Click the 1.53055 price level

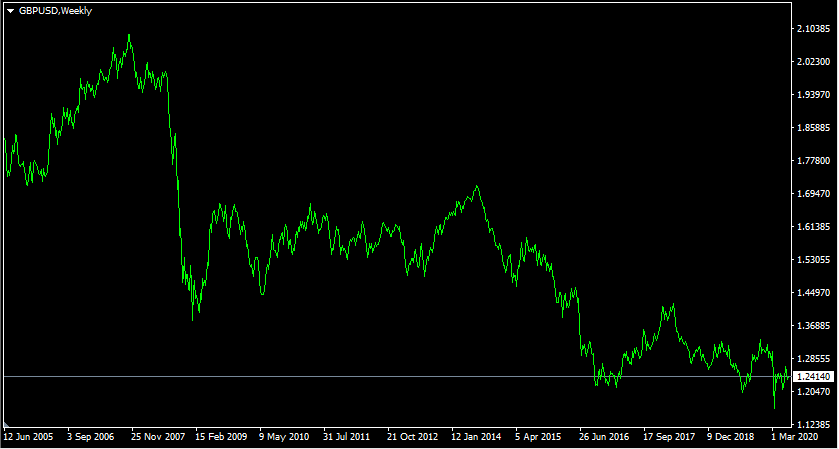pyautogui.click(x=813, y=260)
